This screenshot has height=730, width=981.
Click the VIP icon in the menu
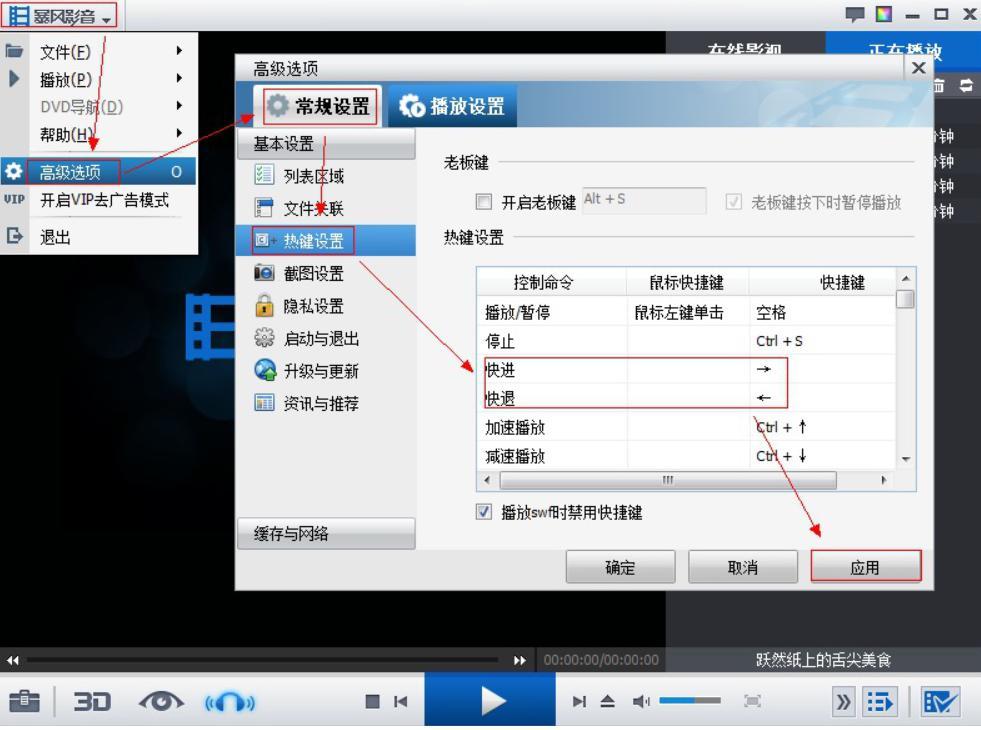(14, 200)
